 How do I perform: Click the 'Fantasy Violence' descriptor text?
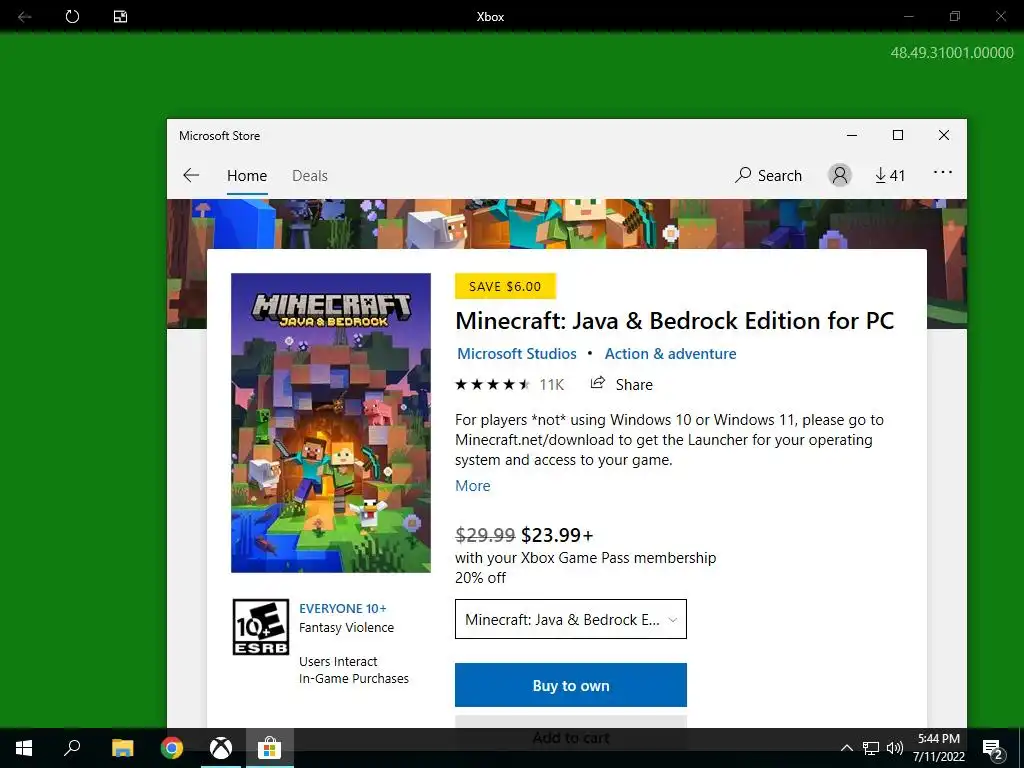tap(347, 628)
